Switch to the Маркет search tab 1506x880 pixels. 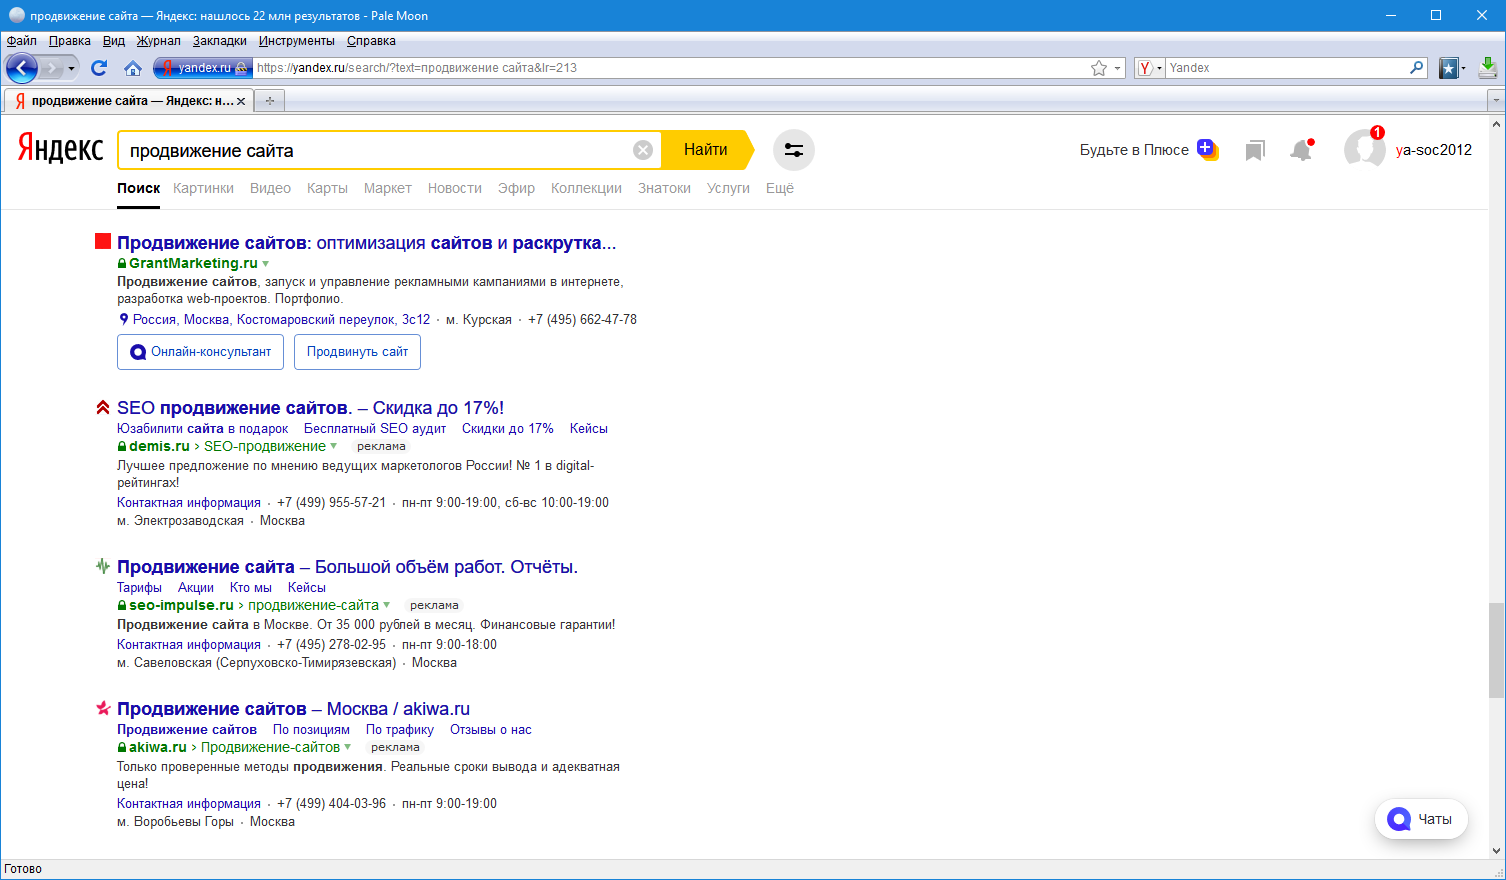tap(388, 188)
